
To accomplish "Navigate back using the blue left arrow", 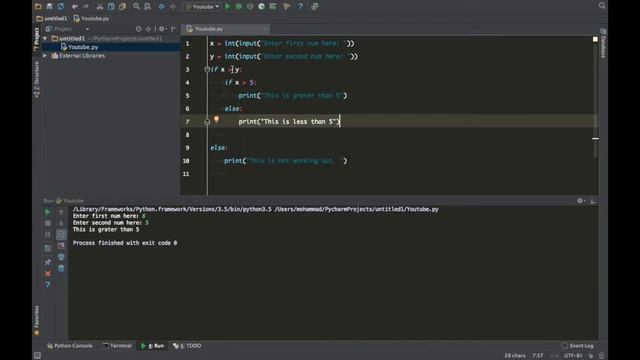I will (x=161, y=6).
